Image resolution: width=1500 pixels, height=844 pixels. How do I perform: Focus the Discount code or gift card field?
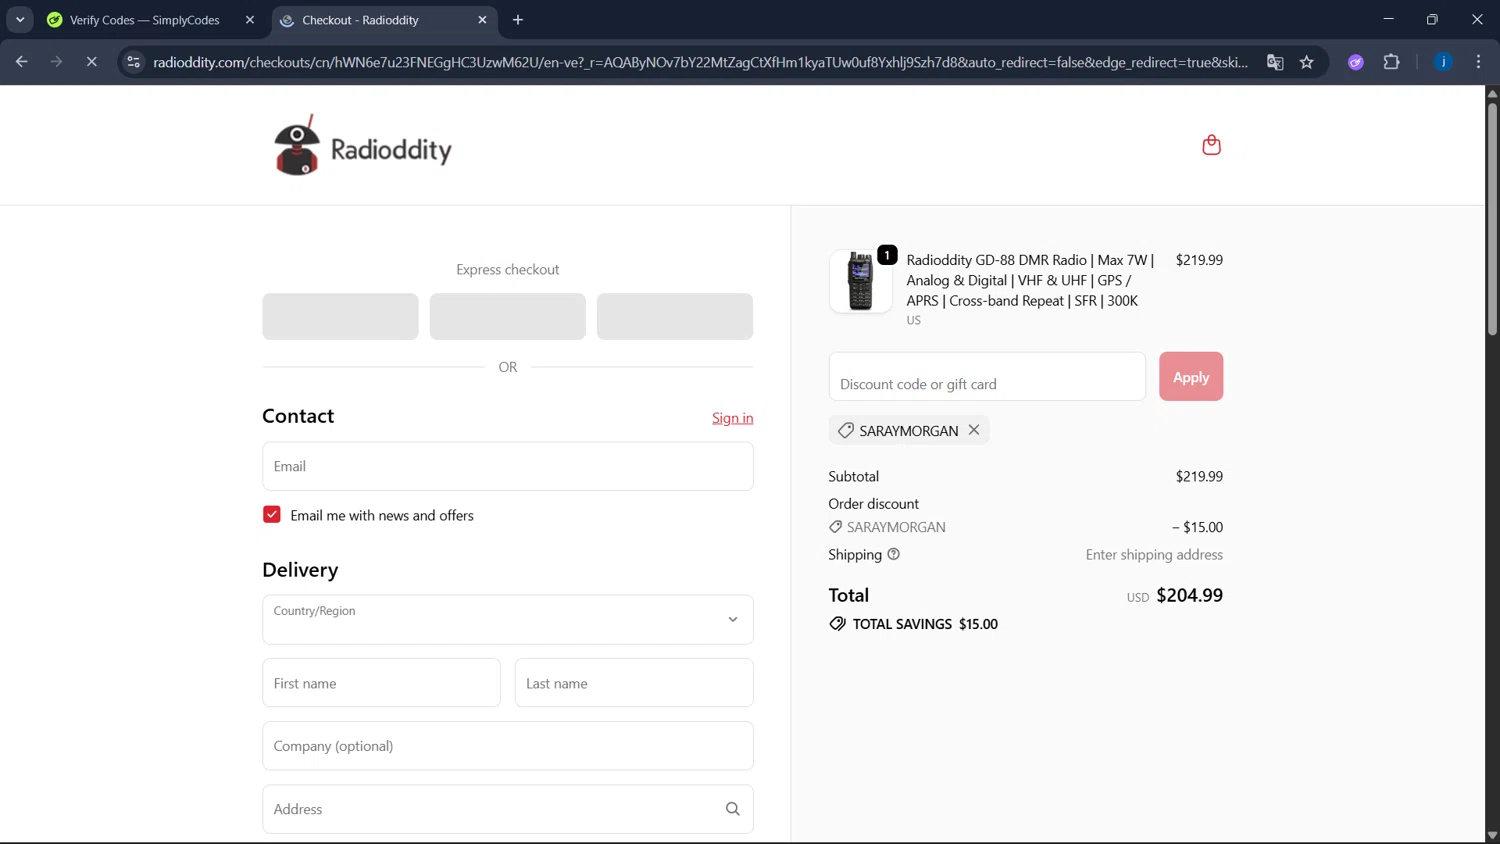click(x=987, y=377)
